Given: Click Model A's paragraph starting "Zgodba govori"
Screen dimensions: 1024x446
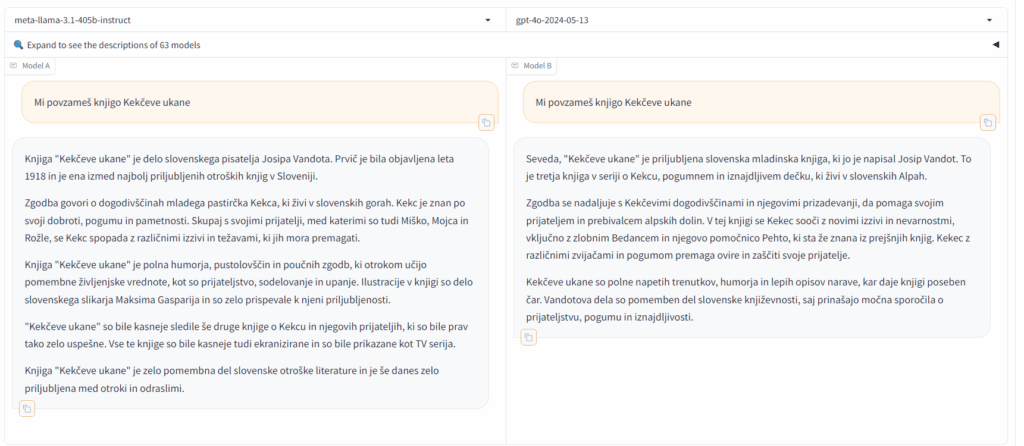Looking at the screenshot, I should [x=250, y=220].
